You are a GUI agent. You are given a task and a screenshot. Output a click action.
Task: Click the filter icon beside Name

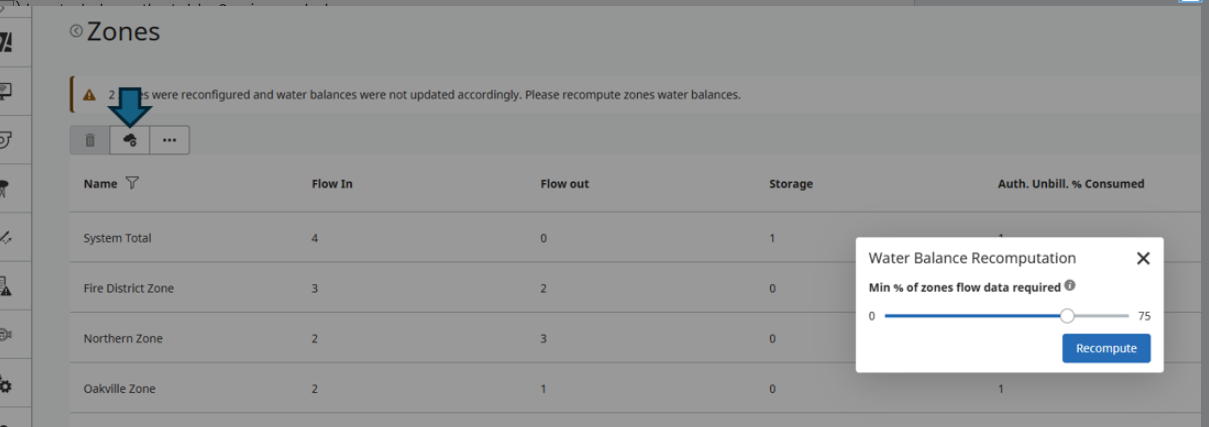pyautogui.click(x=133, y=184)
